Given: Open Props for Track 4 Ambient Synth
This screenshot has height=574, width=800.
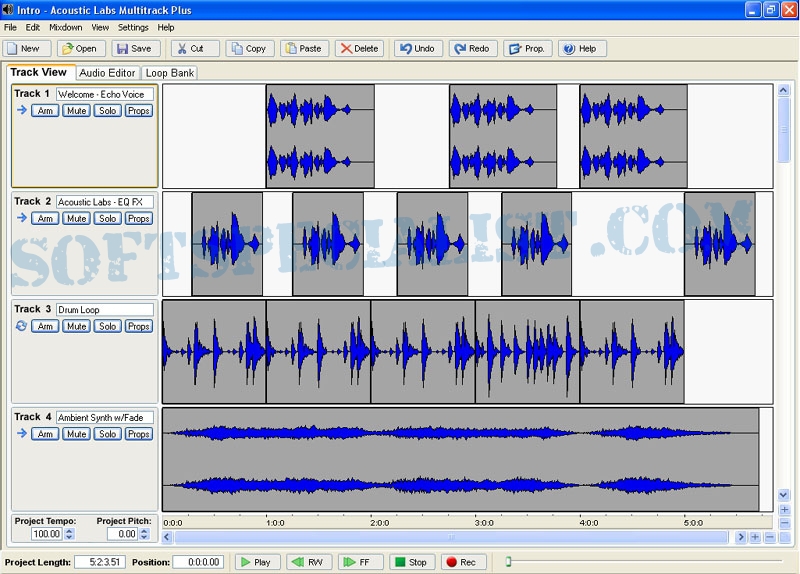Looking at the screenshot, I should coord(139,434).
